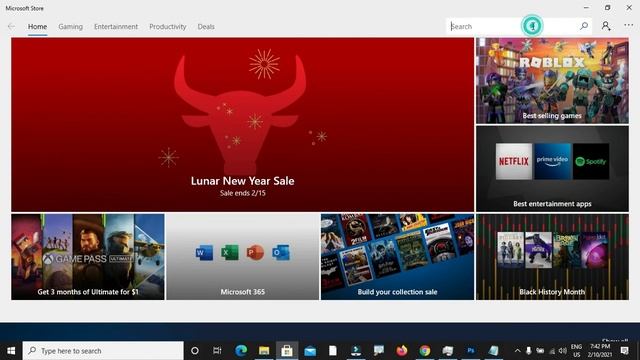Click the volume speaker tray icon
This screenshot has height=360, width=640.
[x=562, y=351]
